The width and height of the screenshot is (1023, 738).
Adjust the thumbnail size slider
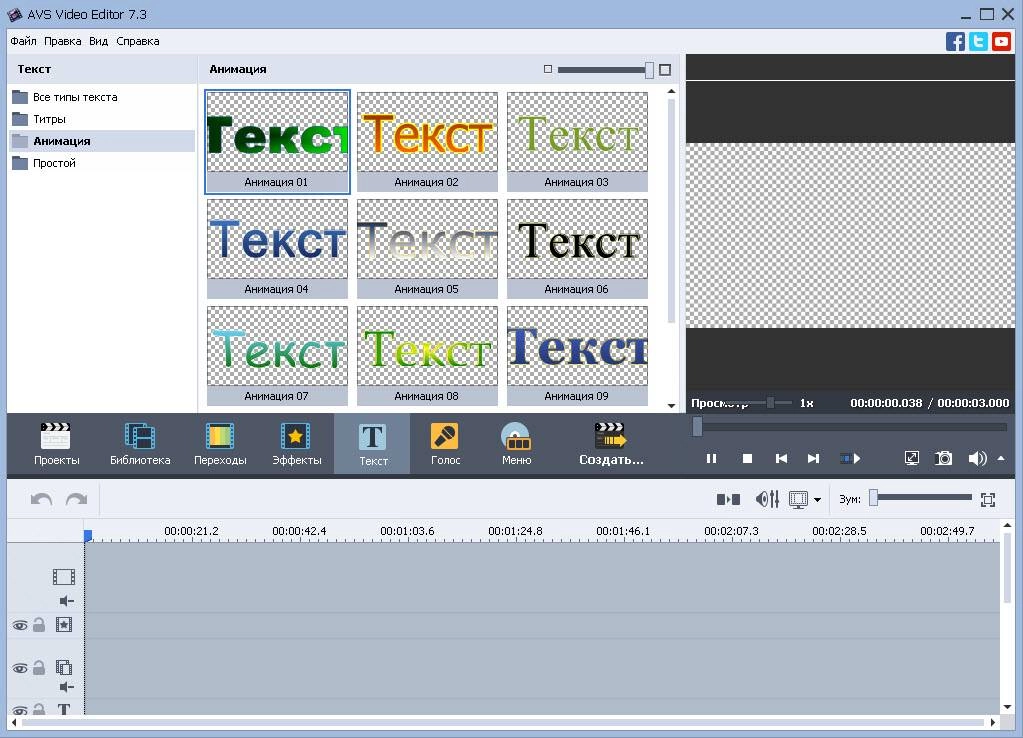click(649, 70)
